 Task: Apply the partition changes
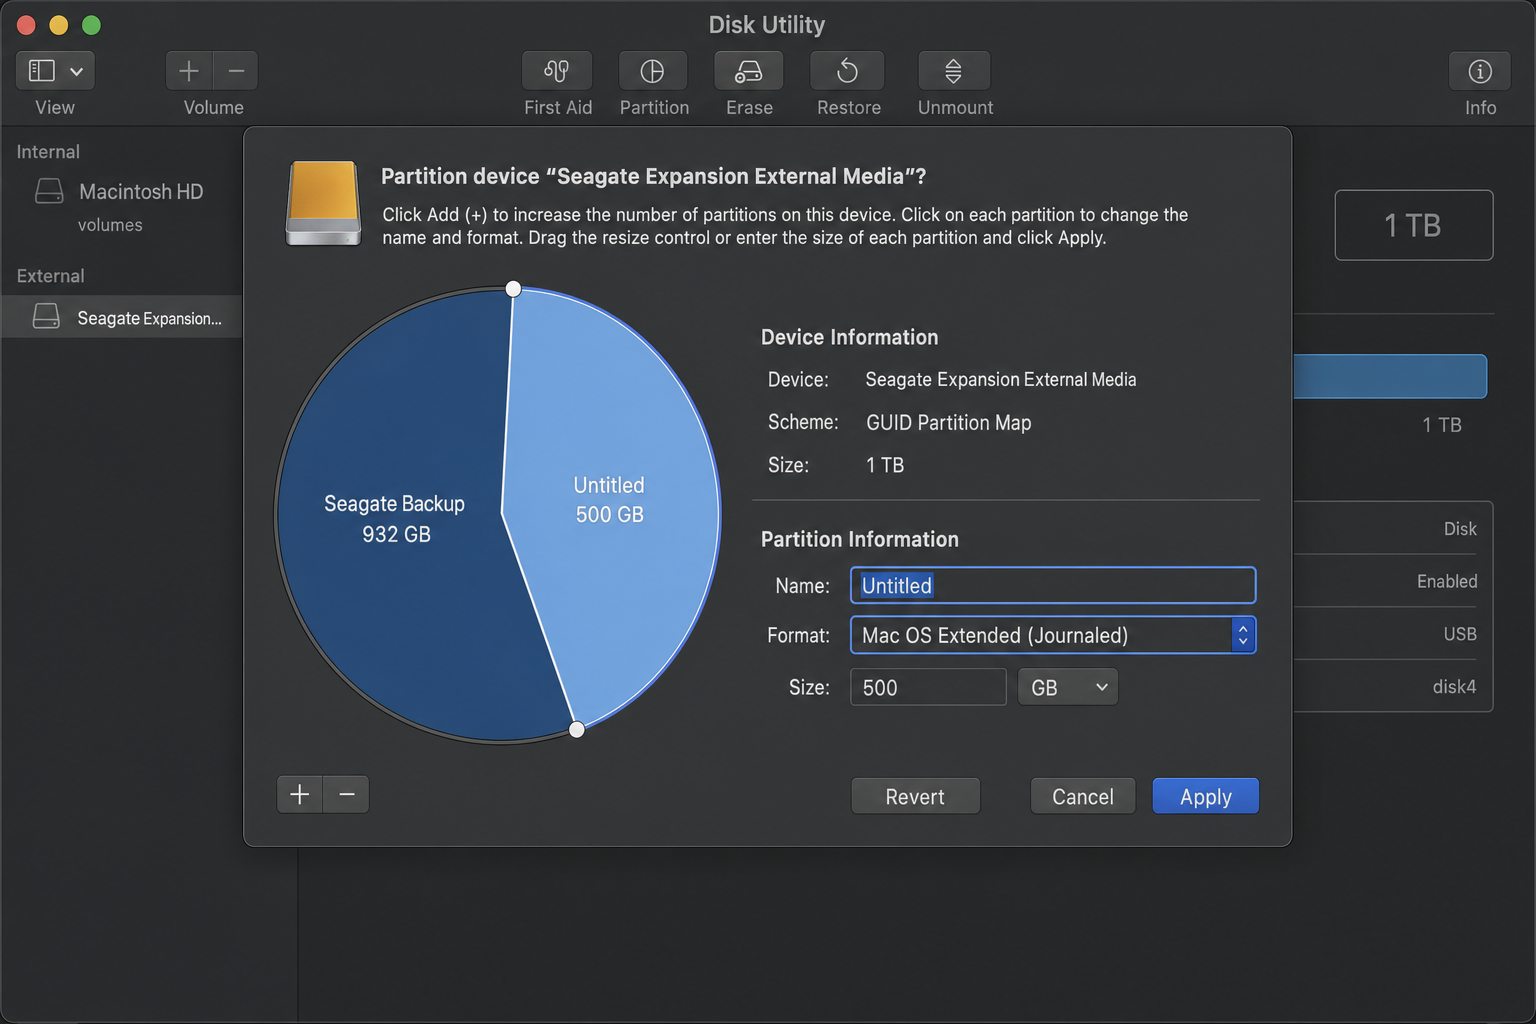(1205, 796)
